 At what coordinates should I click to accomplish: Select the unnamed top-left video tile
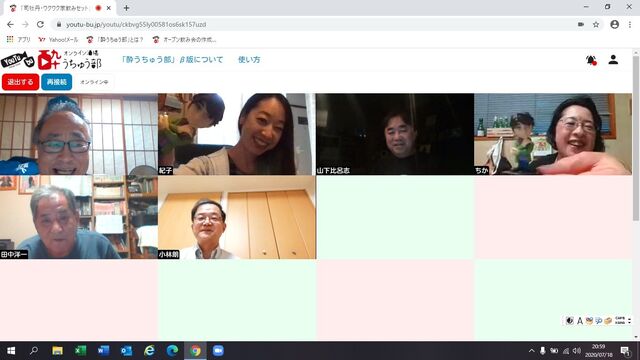pos(79,134)
